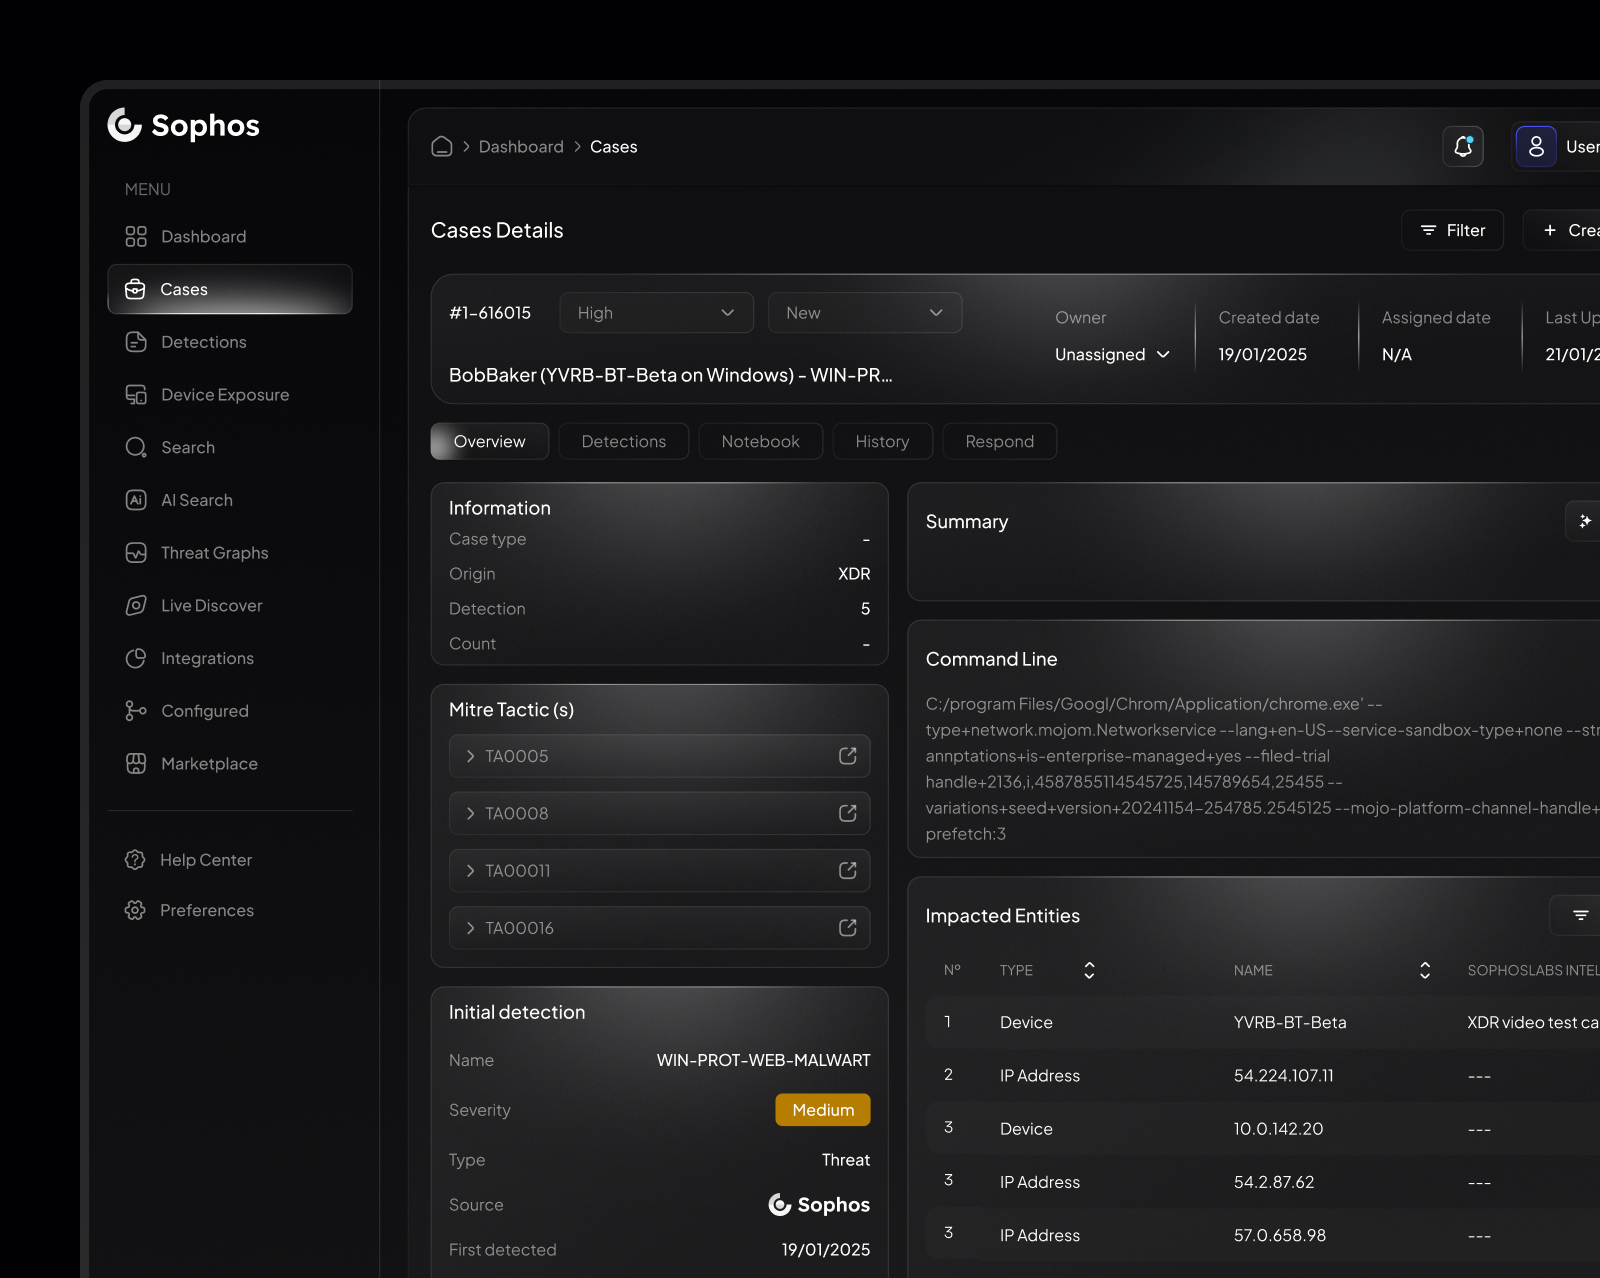
Task: Click the Threat Graphs sidebar icon
Action: coord(136,553)
